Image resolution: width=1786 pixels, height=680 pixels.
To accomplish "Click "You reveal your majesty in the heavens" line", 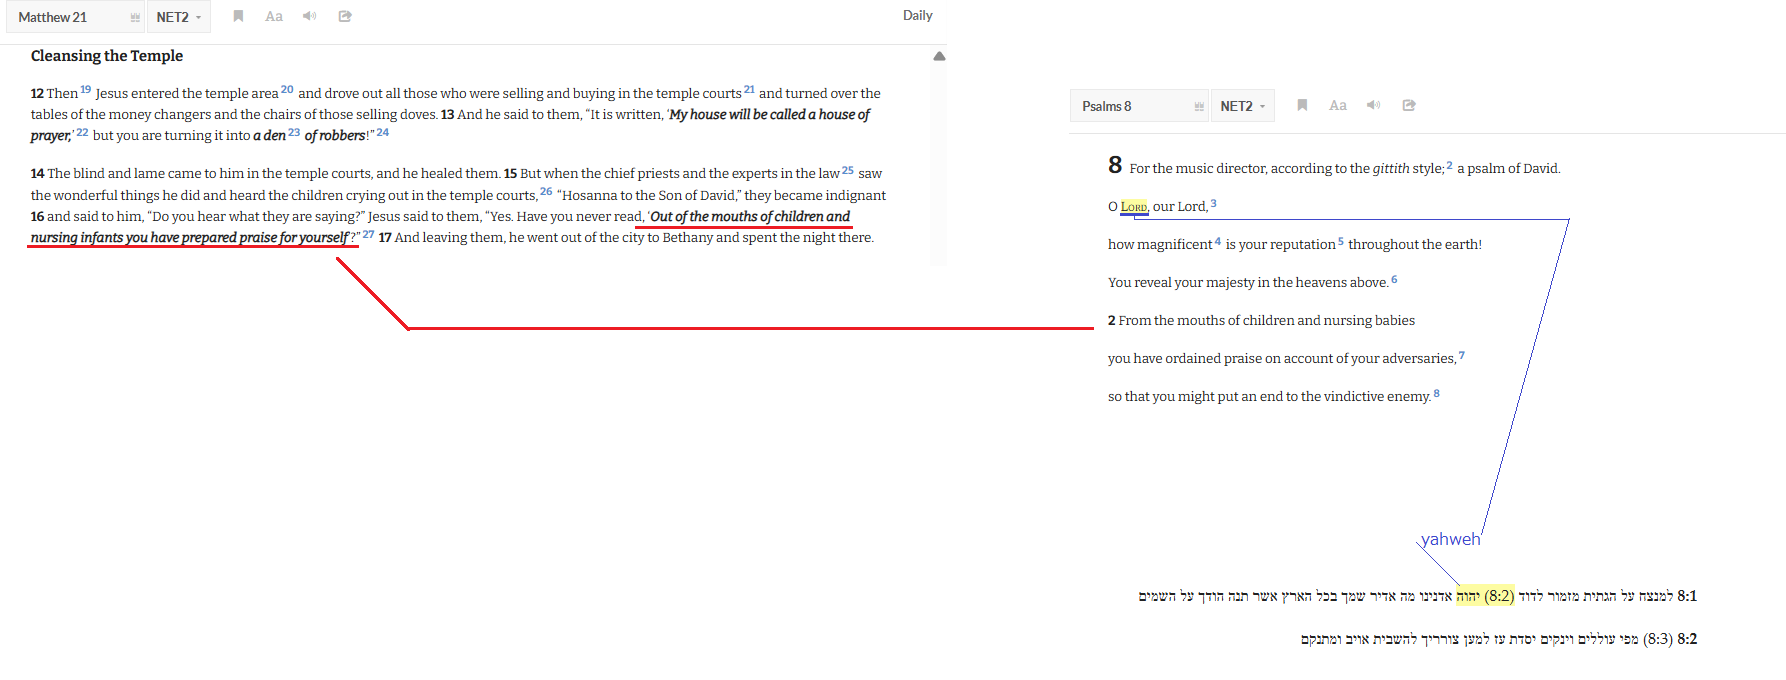I will click(x=1248, y=283).
